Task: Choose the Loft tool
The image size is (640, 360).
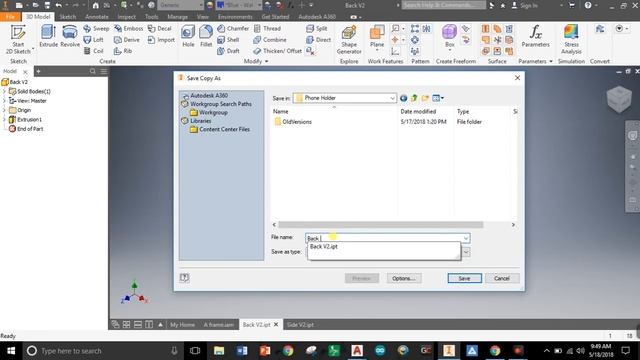Action: (x=93, y=40)
